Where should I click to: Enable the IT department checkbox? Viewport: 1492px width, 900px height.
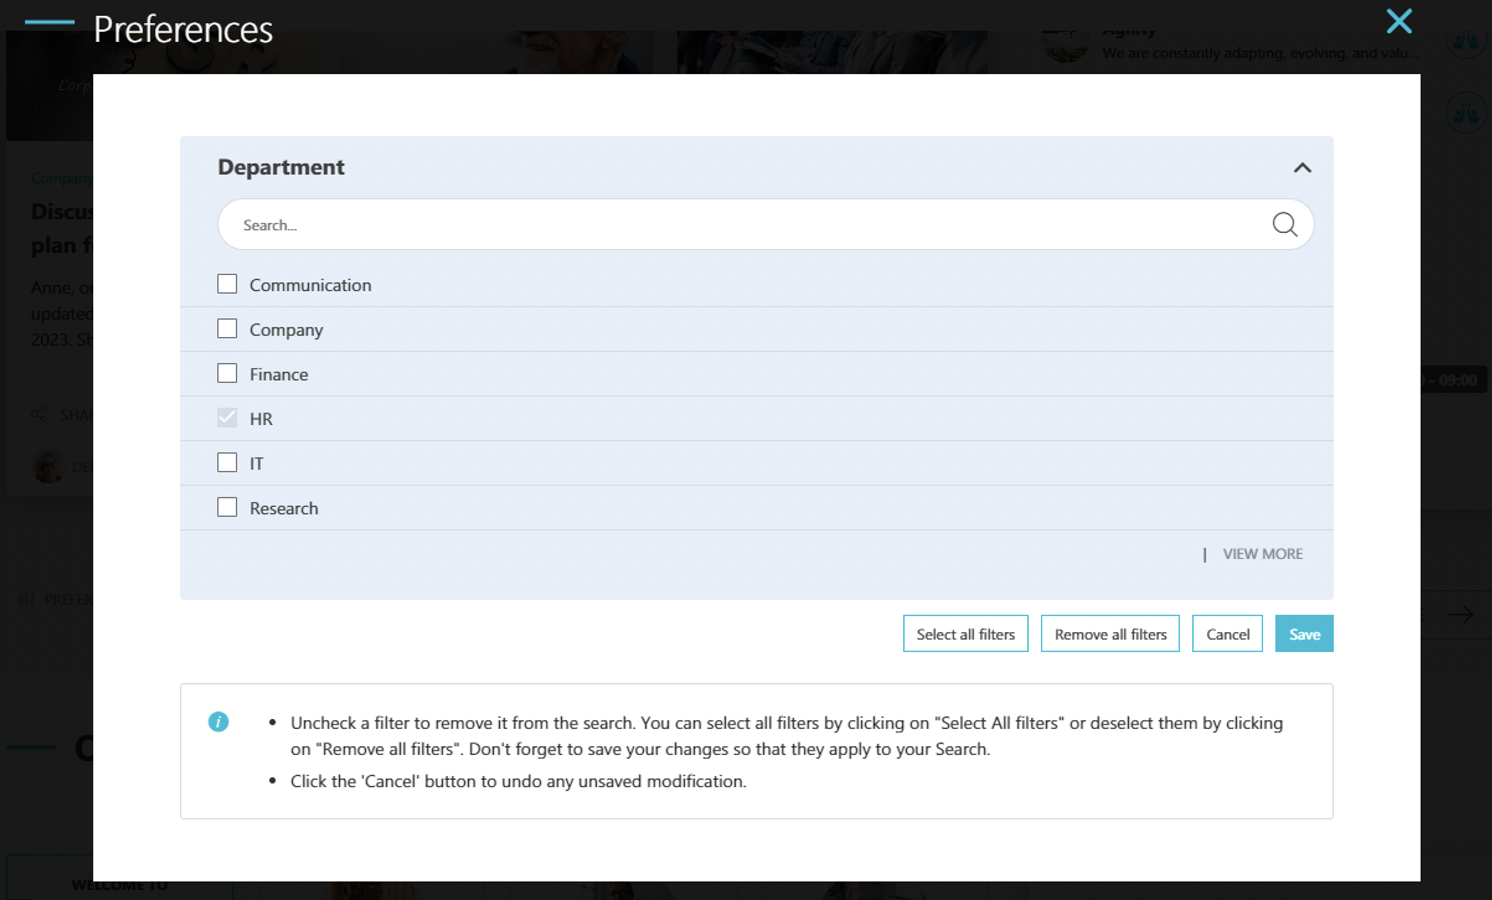(x=227, y=462)
